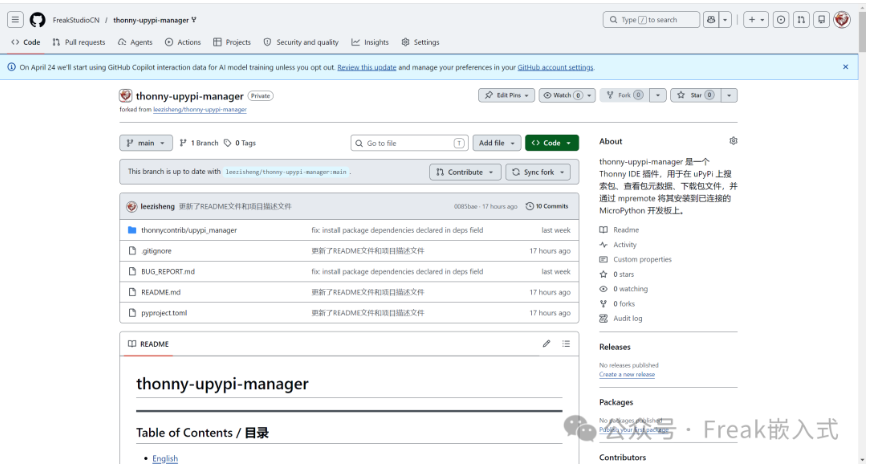Open Security and quality tab

tap(301, 42)
